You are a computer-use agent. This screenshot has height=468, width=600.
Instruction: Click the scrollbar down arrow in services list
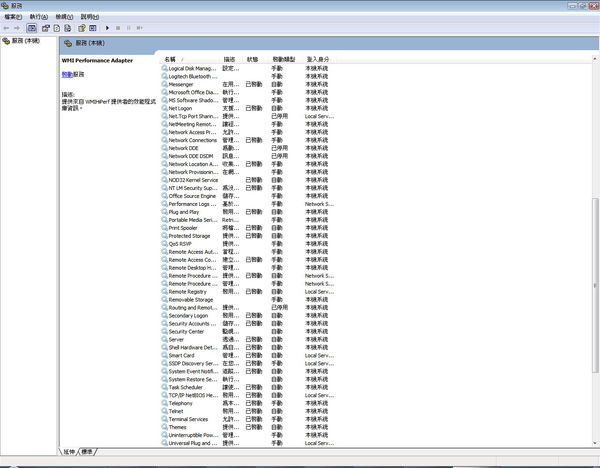[595, 443]
